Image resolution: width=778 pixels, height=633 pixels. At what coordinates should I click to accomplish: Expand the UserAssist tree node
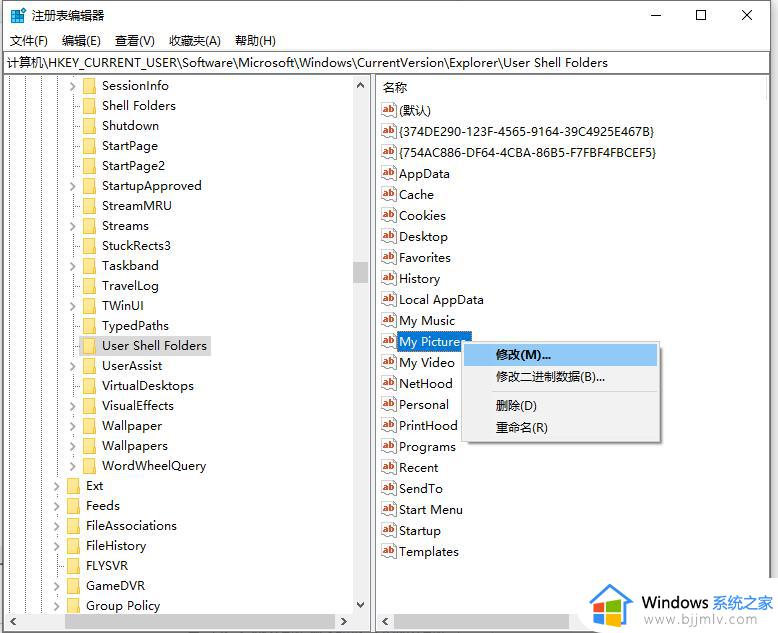point(73,366)
